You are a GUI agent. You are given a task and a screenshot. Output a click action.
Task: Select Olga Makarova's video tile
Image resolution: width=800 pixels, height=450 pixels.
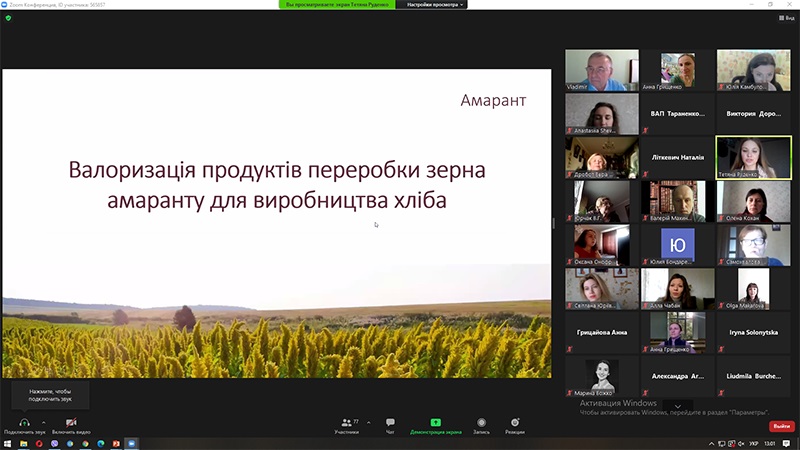(x=754, y=289)
